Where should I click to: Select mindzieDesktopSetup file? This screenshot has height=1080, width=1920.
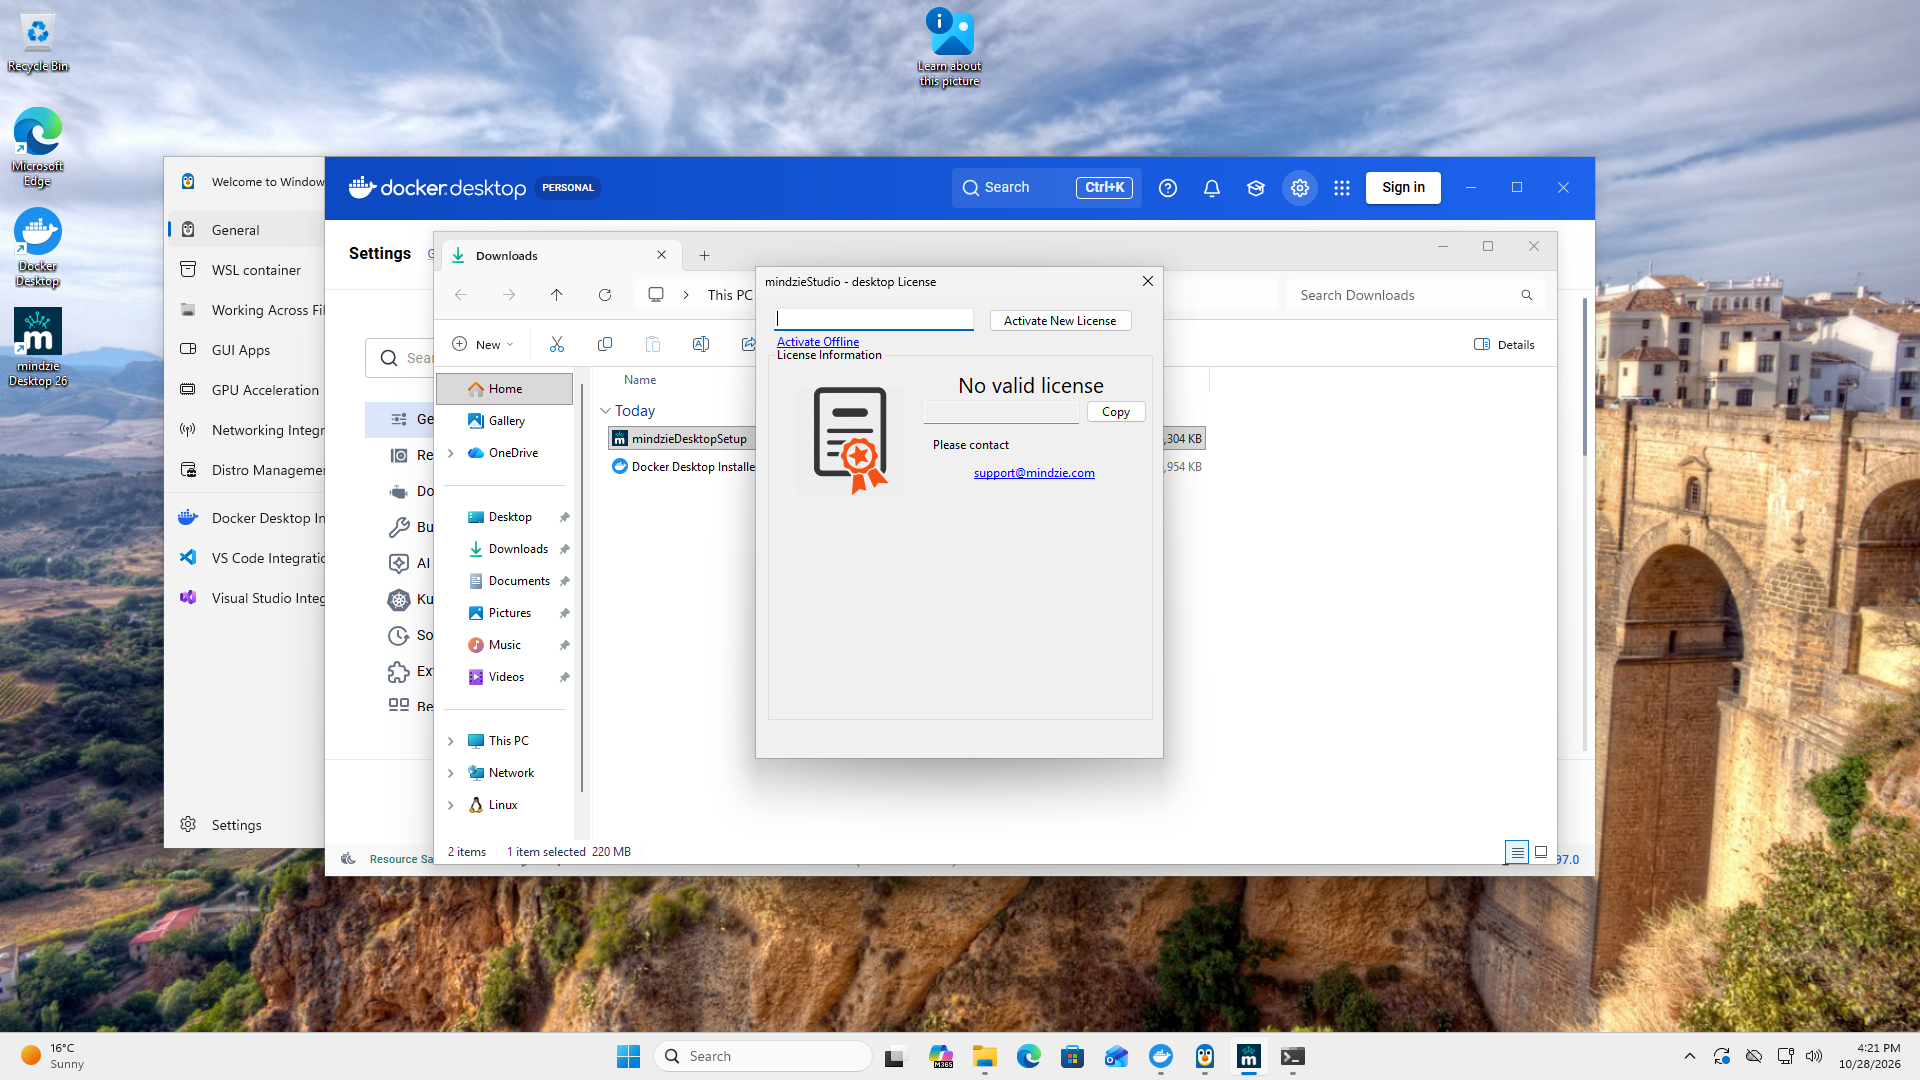[x=682, y=439]
